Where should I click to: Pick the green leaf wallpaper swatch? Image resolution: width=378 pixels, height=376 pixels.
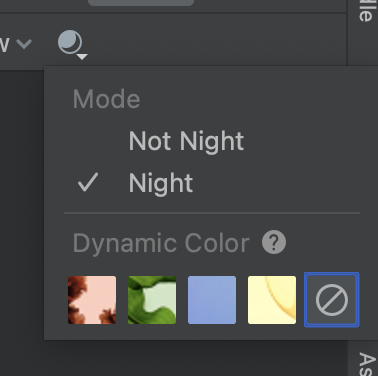click(152, 300)
